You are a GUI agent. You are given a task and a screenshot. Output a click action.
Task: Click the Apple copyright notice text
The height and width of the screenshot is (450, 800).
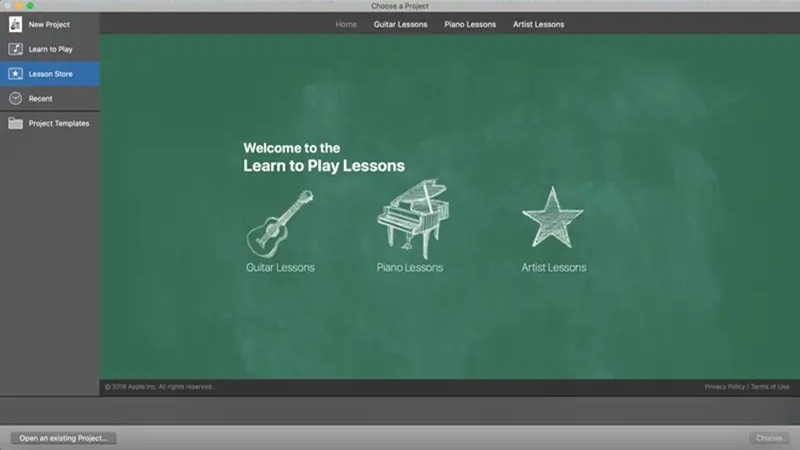[x=159, y=387]
